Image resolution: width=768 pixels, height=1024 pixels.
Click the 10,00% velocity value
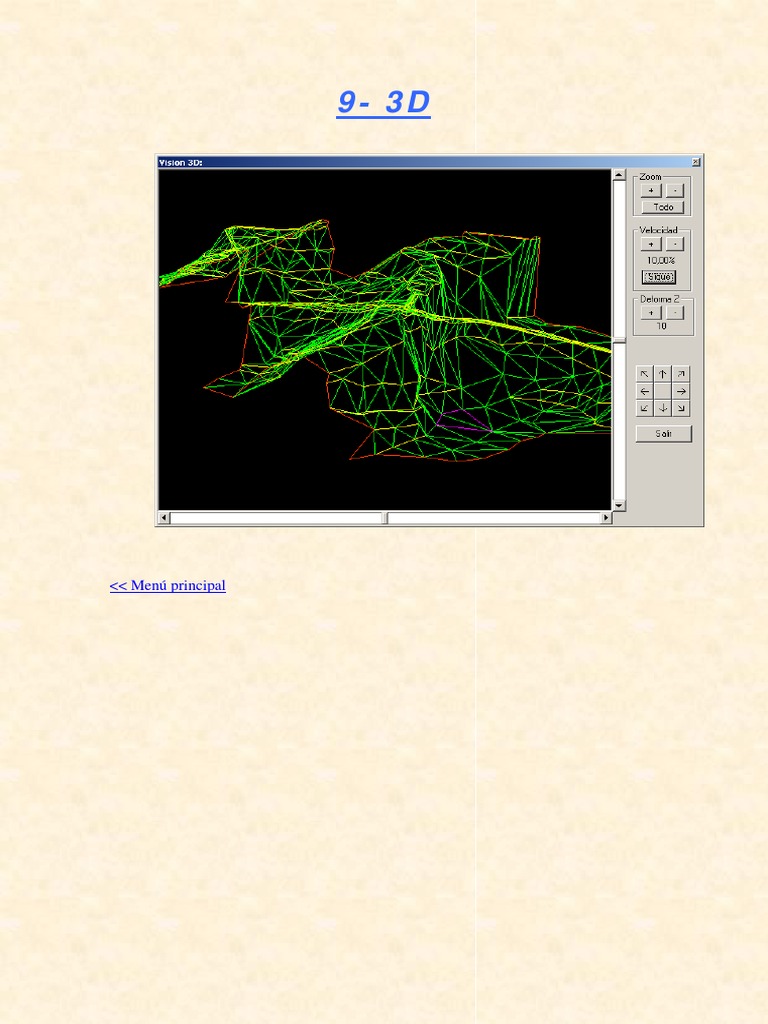pos(661,261)
